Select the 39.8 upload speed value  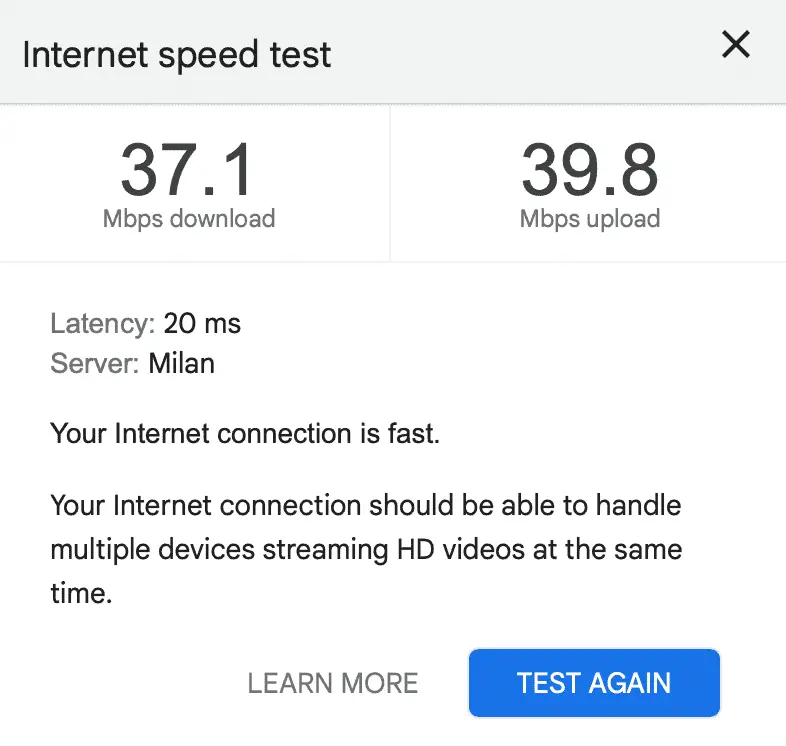pos(590,169)
